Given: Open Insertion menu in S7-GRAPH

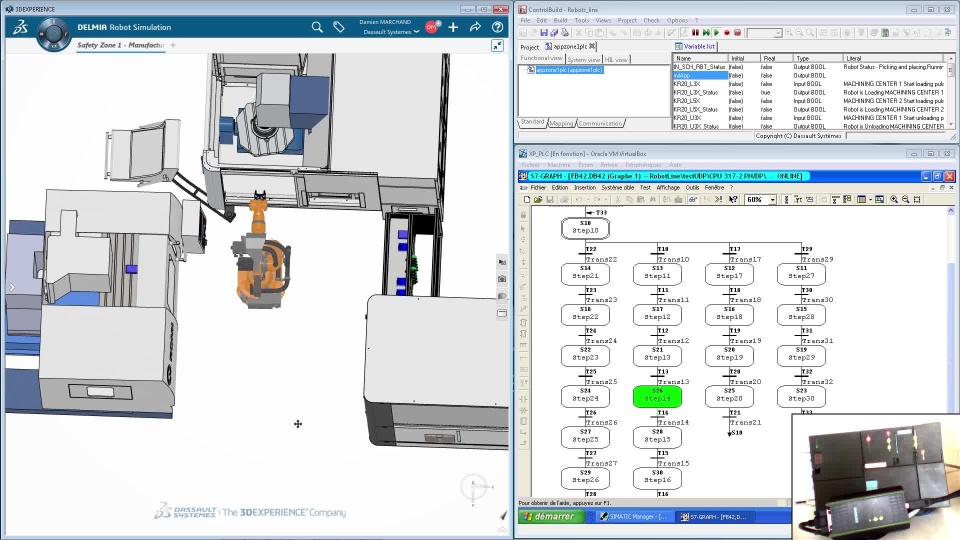Looking at the screenshot, I should point(585,188).
